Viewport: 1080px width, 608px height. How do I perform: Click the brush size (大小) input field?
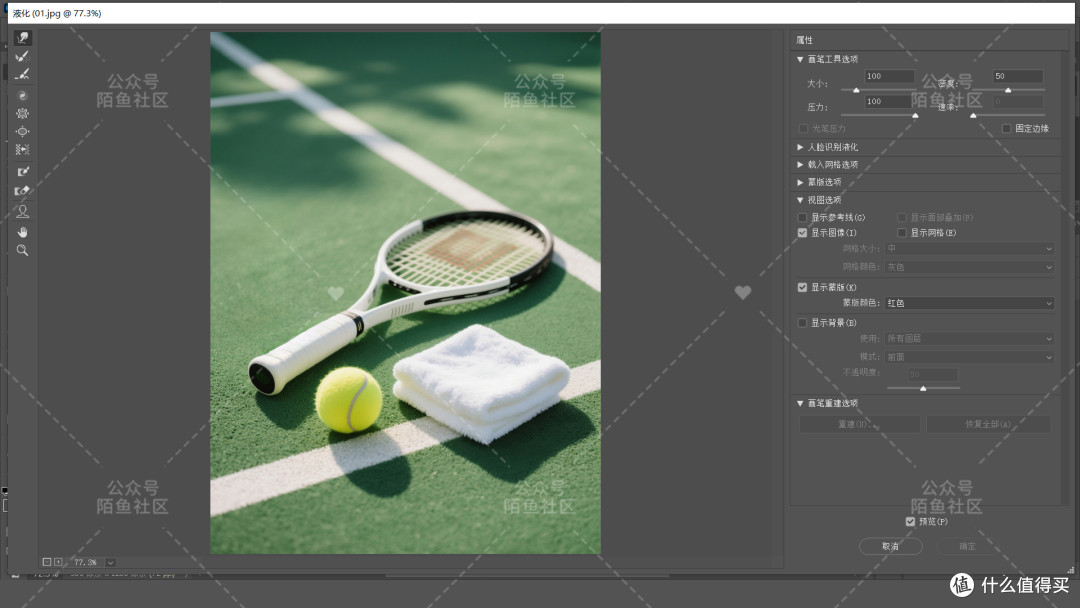(x=889, y=76)
